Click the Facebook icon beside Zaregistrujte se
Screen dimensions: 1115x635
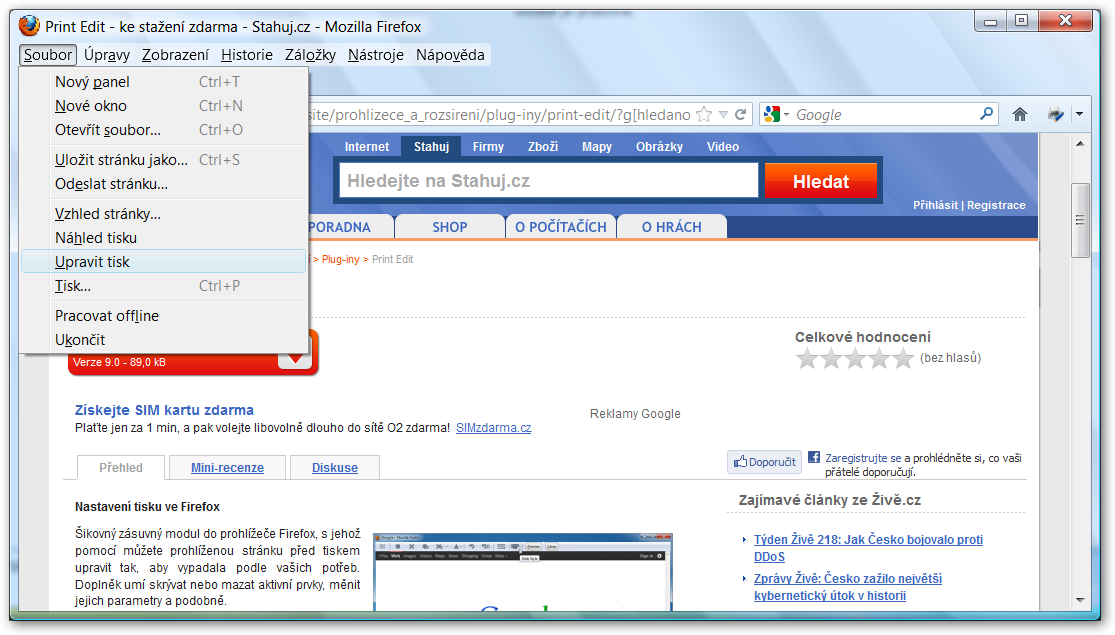coord(813,457)
